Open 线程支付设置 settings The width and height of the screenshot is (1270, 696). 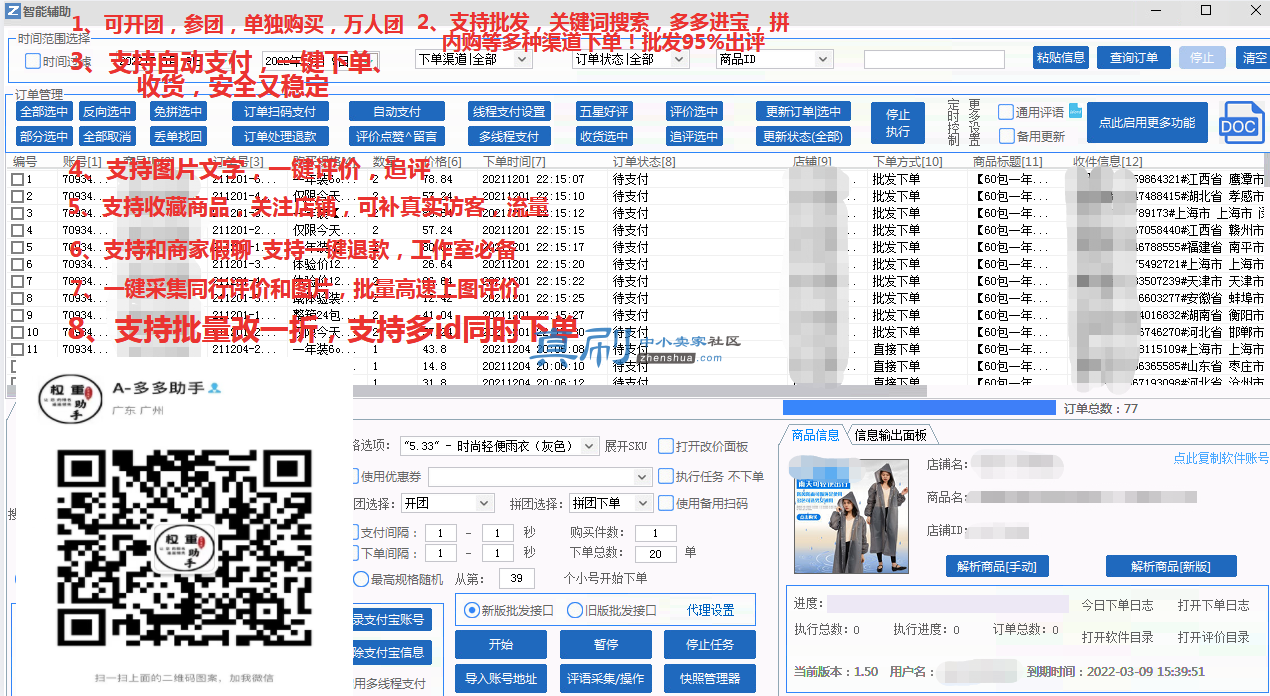tap(509, 111)
